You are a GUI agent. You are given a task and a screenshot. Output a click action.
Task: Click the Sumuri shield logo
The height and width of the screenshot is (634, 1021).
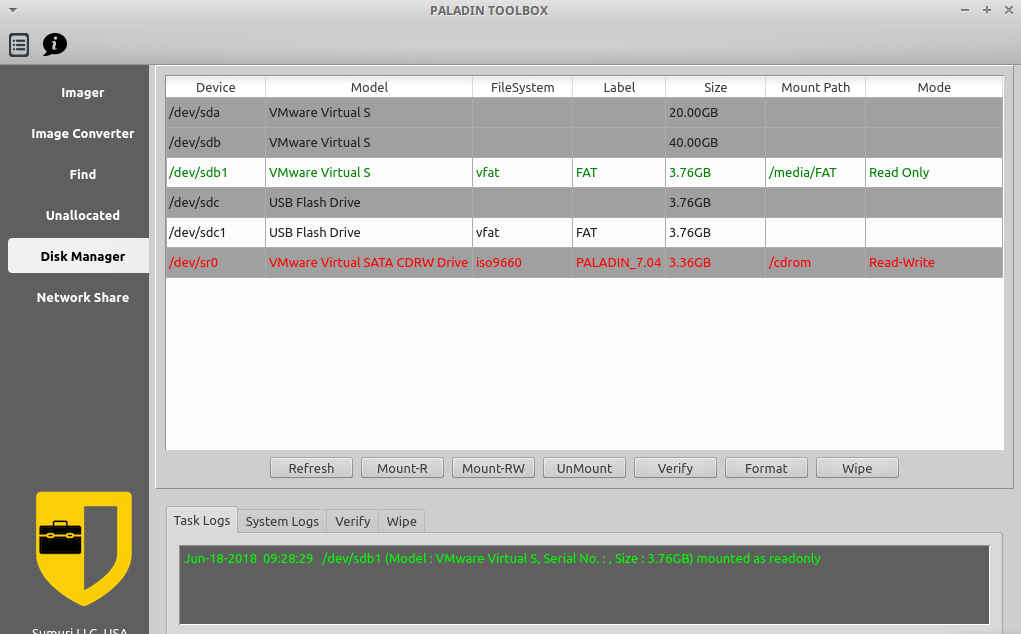(84, 548)
